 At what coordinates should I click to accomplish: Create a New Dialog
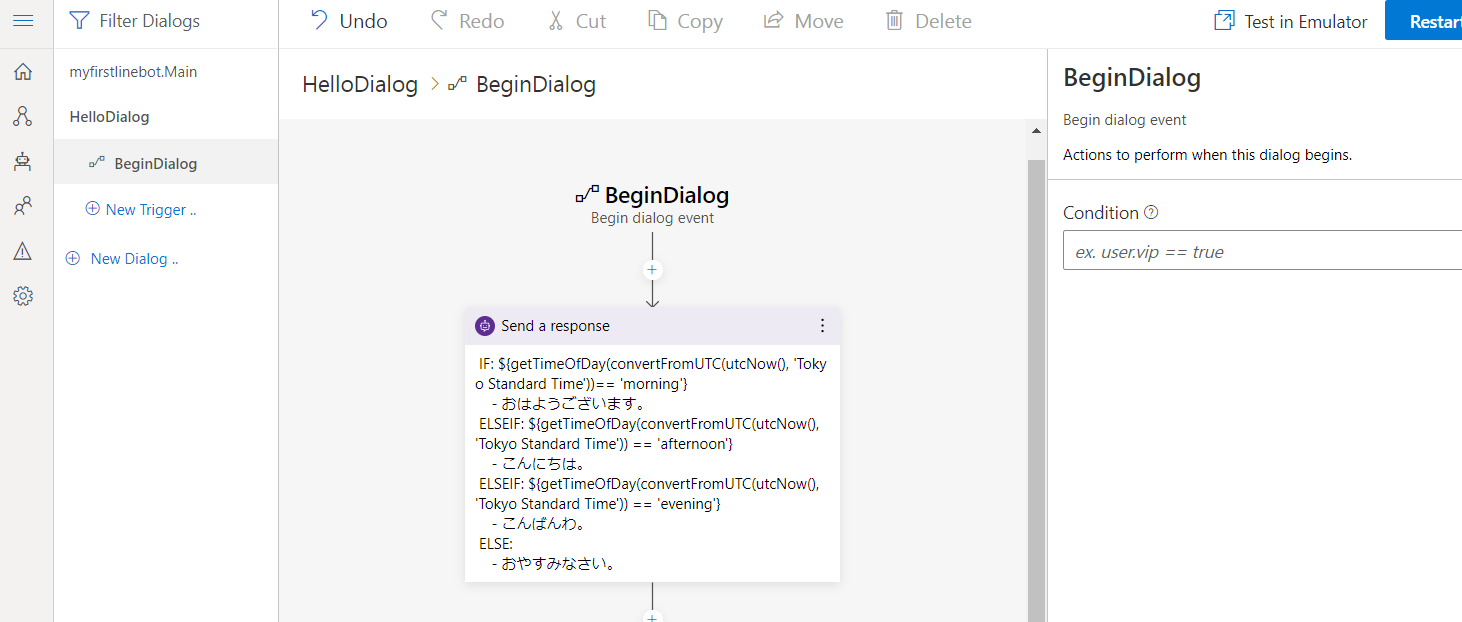point(122,258)
